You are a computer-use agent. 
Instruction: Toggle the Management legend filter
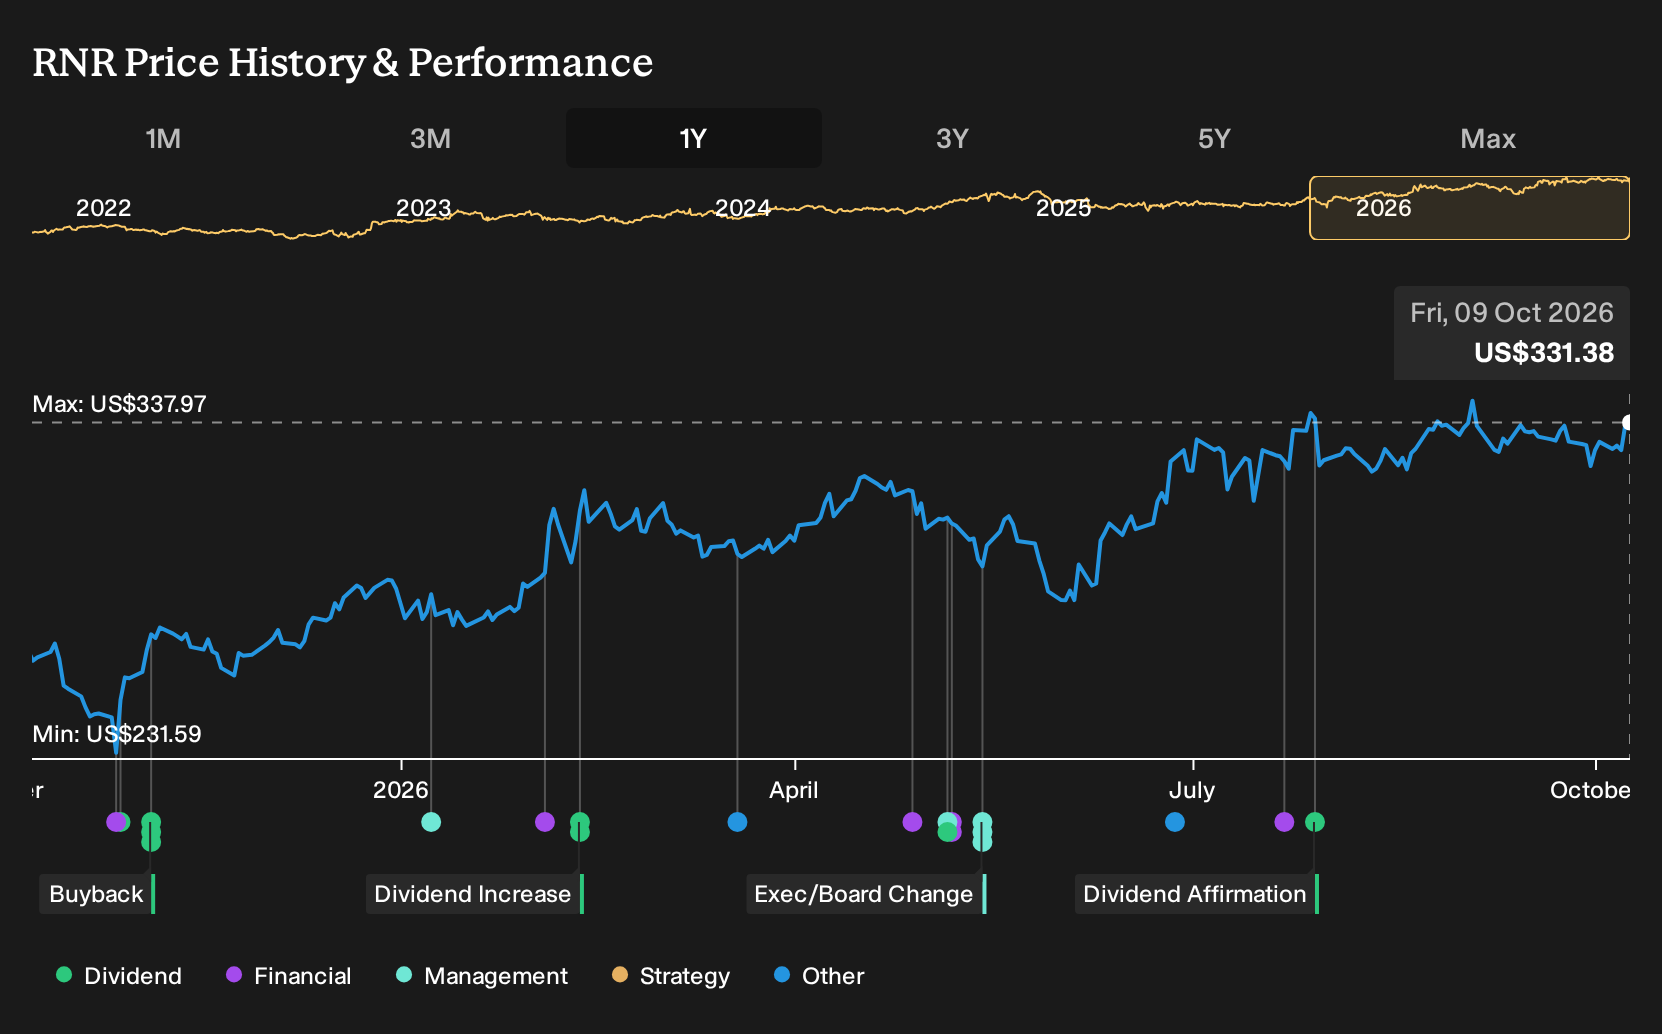[482, 976]
